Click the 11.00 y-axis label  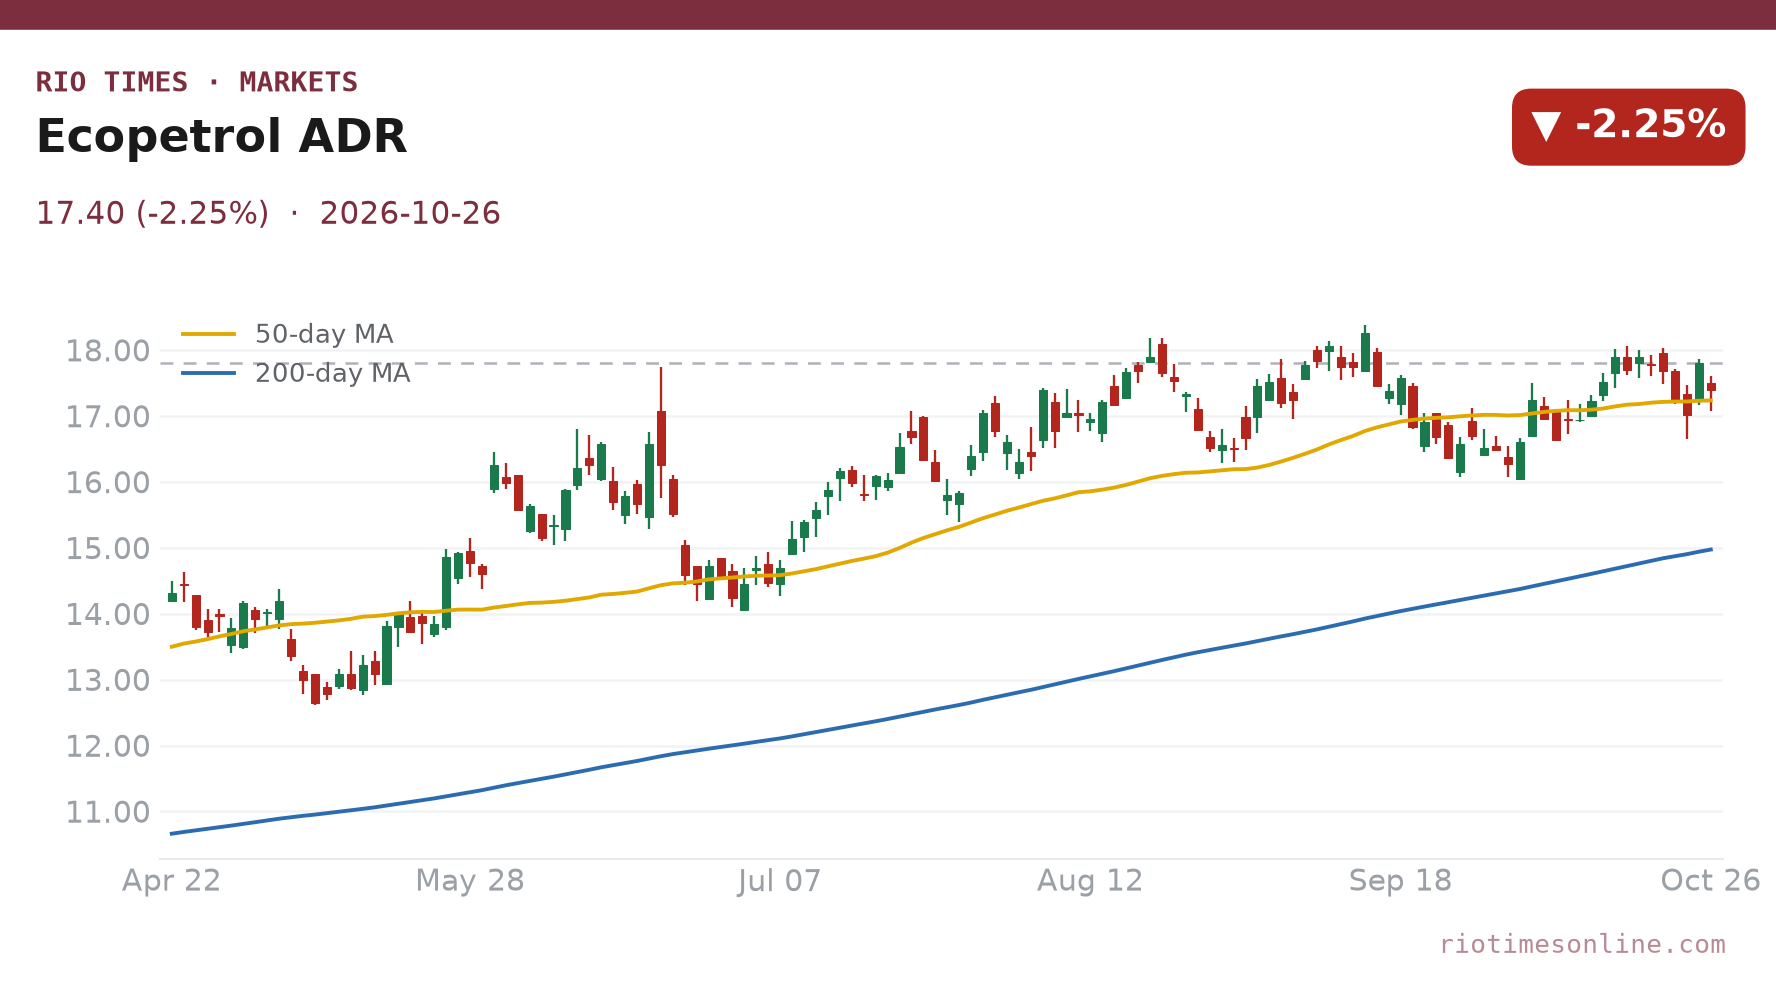107,813
